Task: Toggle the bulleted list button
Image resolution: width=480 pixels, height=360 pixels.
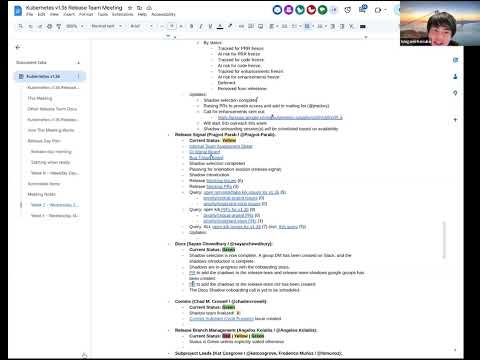Action: coord(307,26)
